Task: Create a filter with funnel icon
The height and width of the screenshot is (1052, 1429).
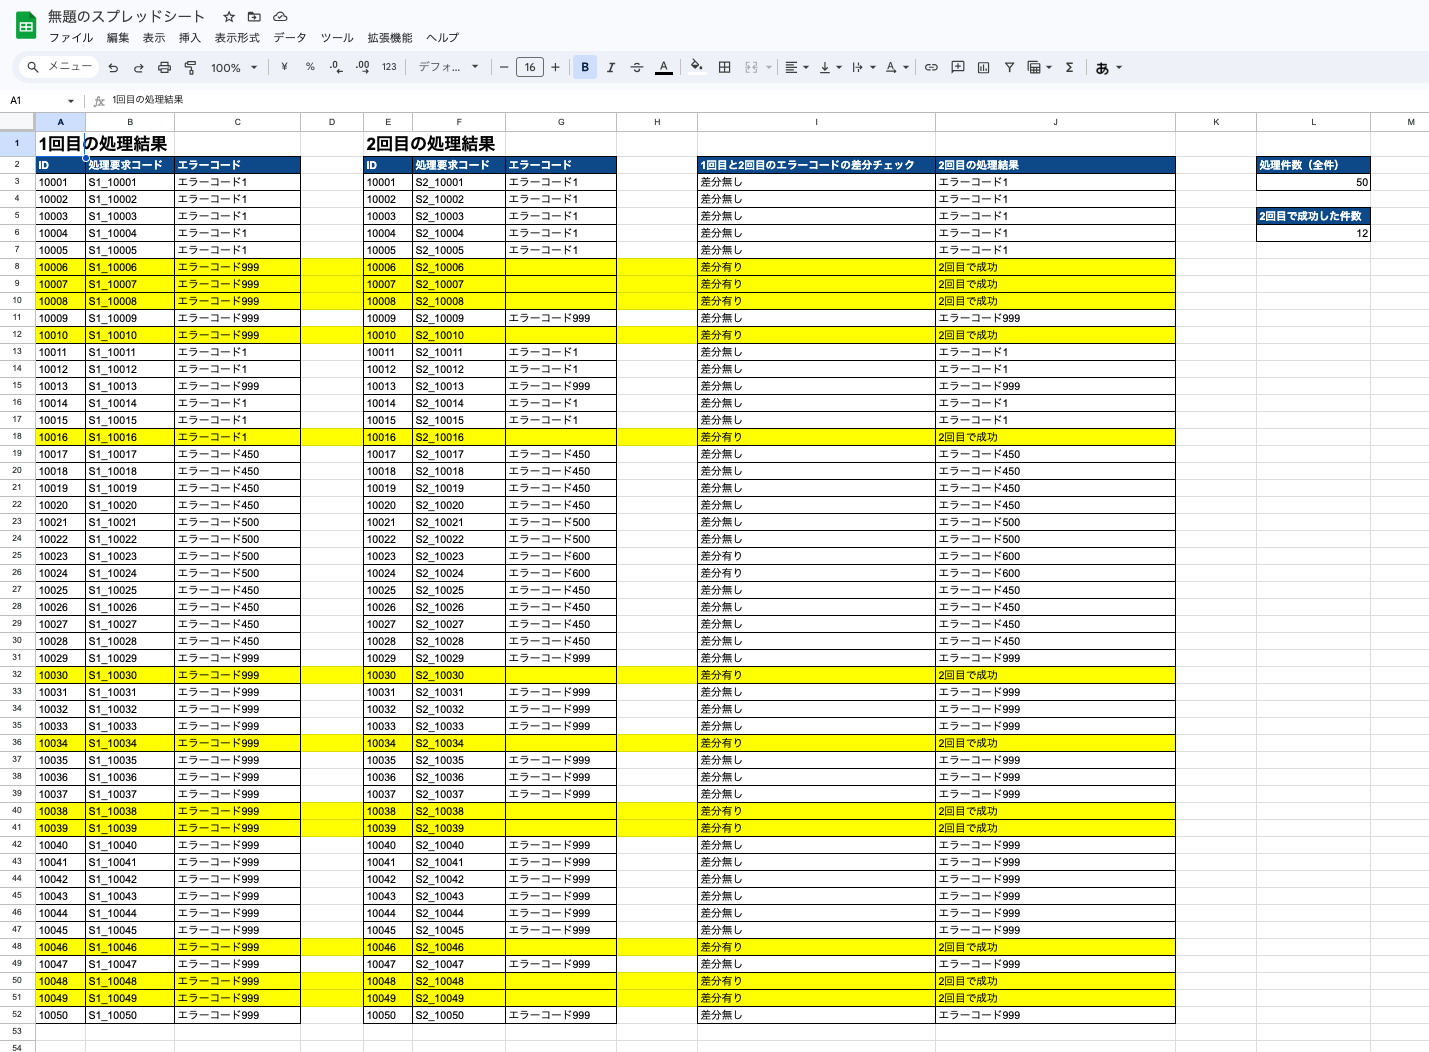Action: [x=1010, y=67]
